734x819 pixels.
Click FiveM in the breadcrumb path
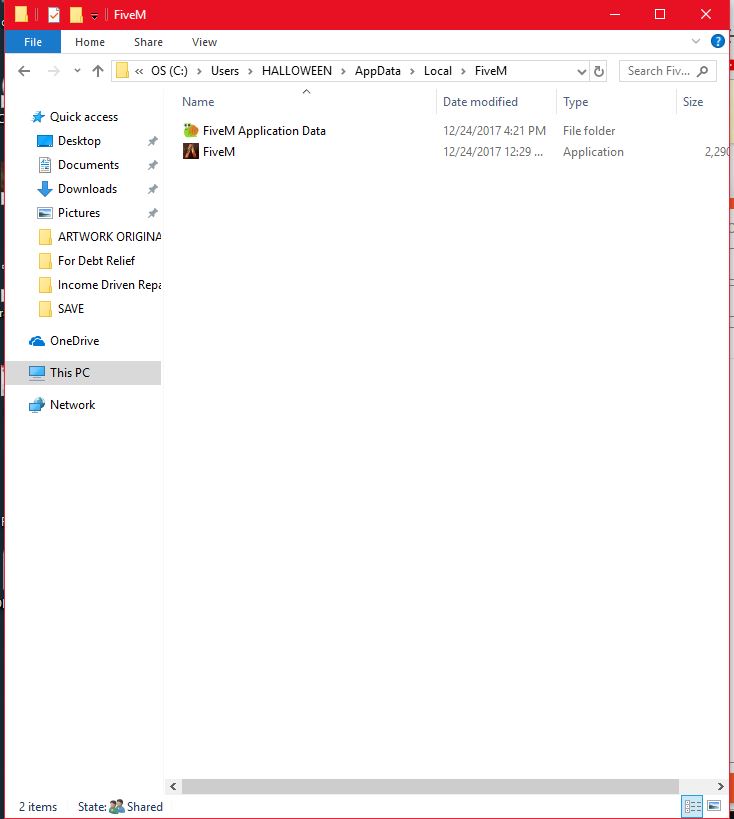[x=491, y=71]
